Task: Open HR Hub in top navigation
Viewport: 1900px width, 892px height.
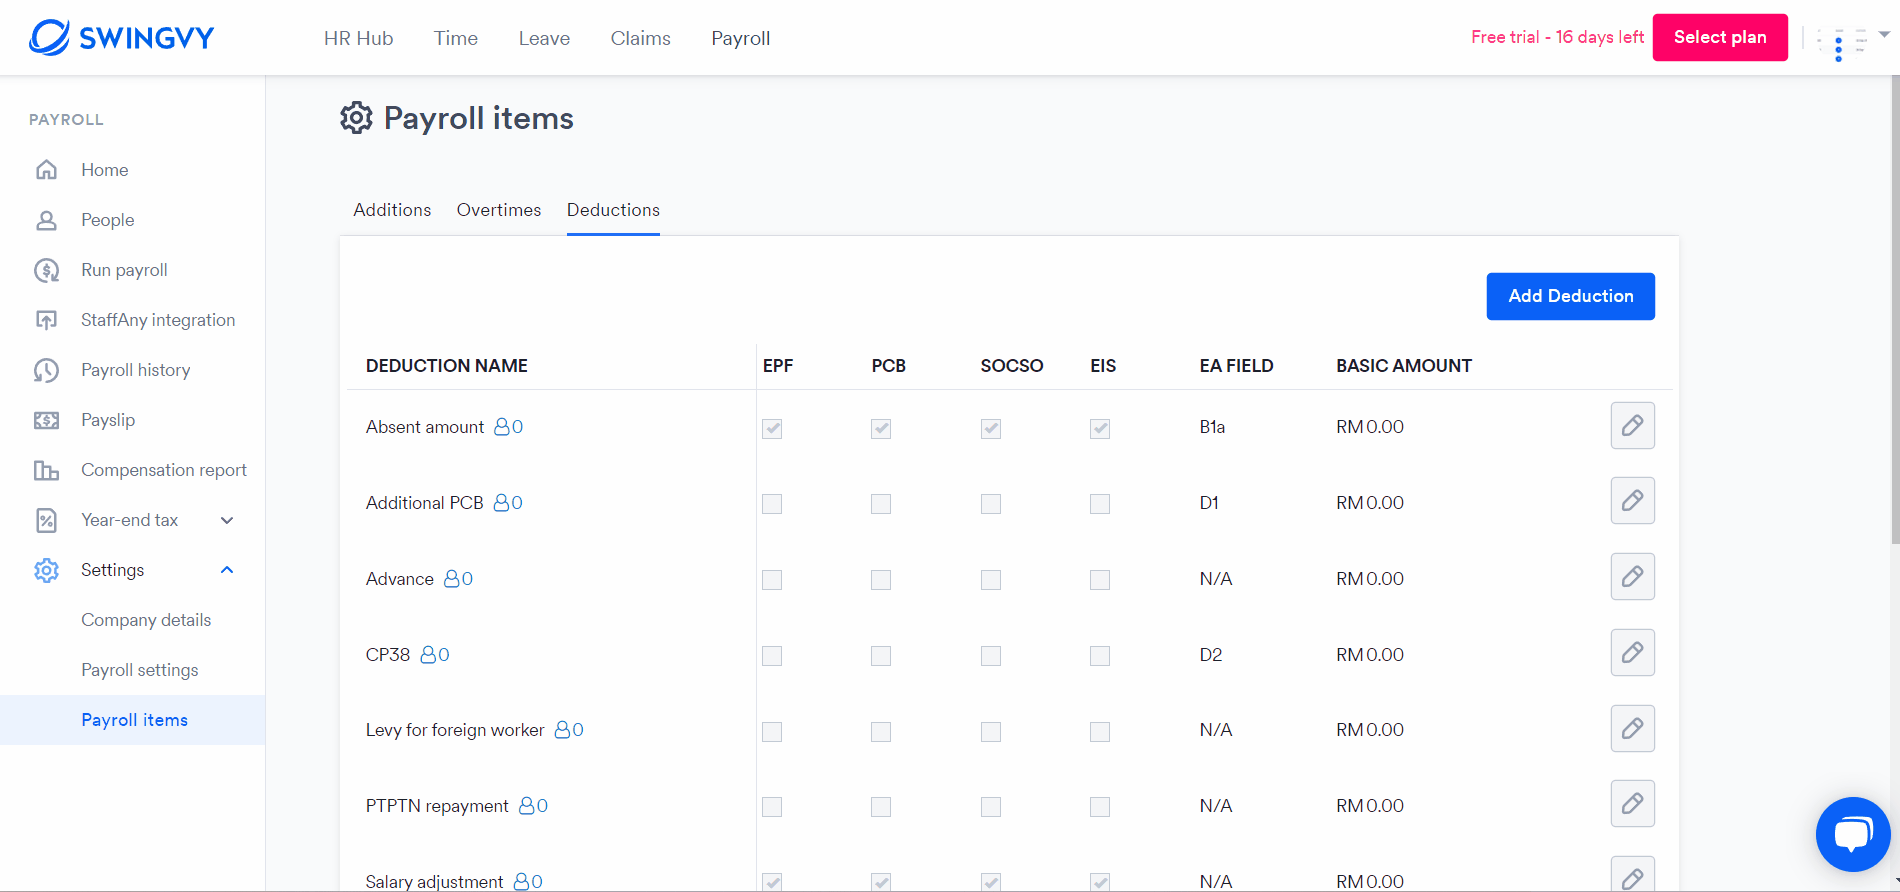Action: 359,38
